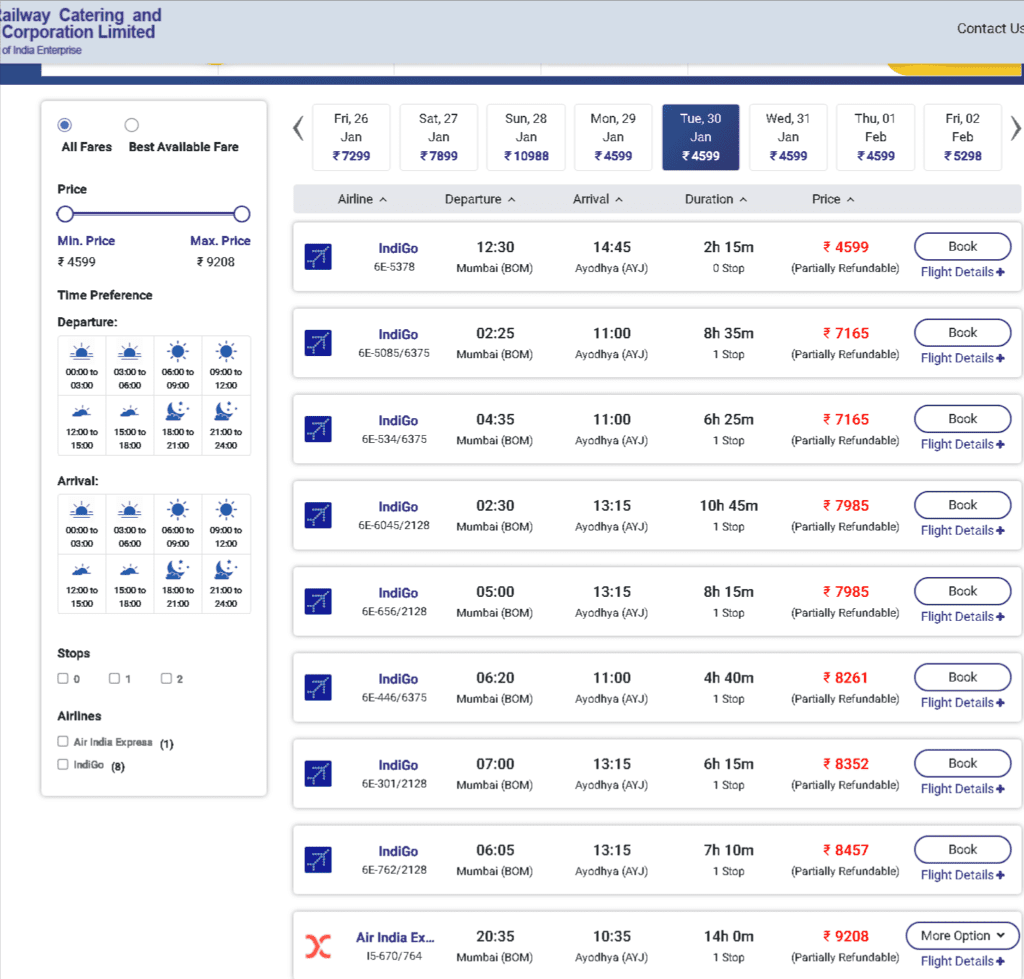Pick arrival time 09:00 to 12:00 icon

(x=226, y=510)
